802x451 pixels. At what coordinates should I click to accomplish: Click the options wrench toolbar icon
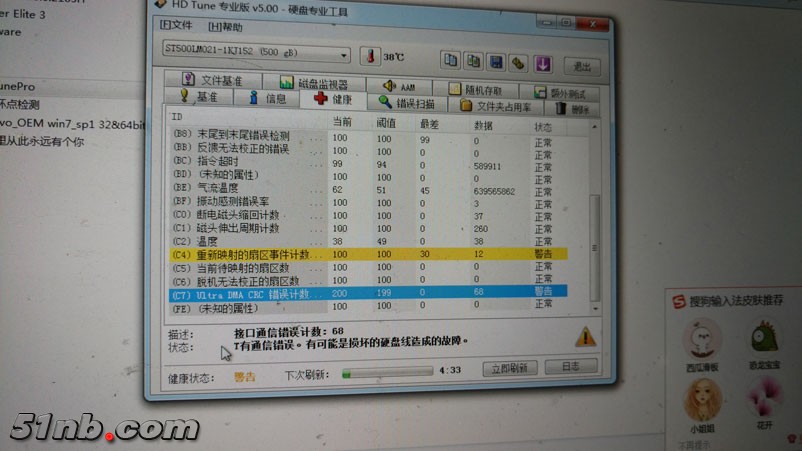(x=518, y=63)
